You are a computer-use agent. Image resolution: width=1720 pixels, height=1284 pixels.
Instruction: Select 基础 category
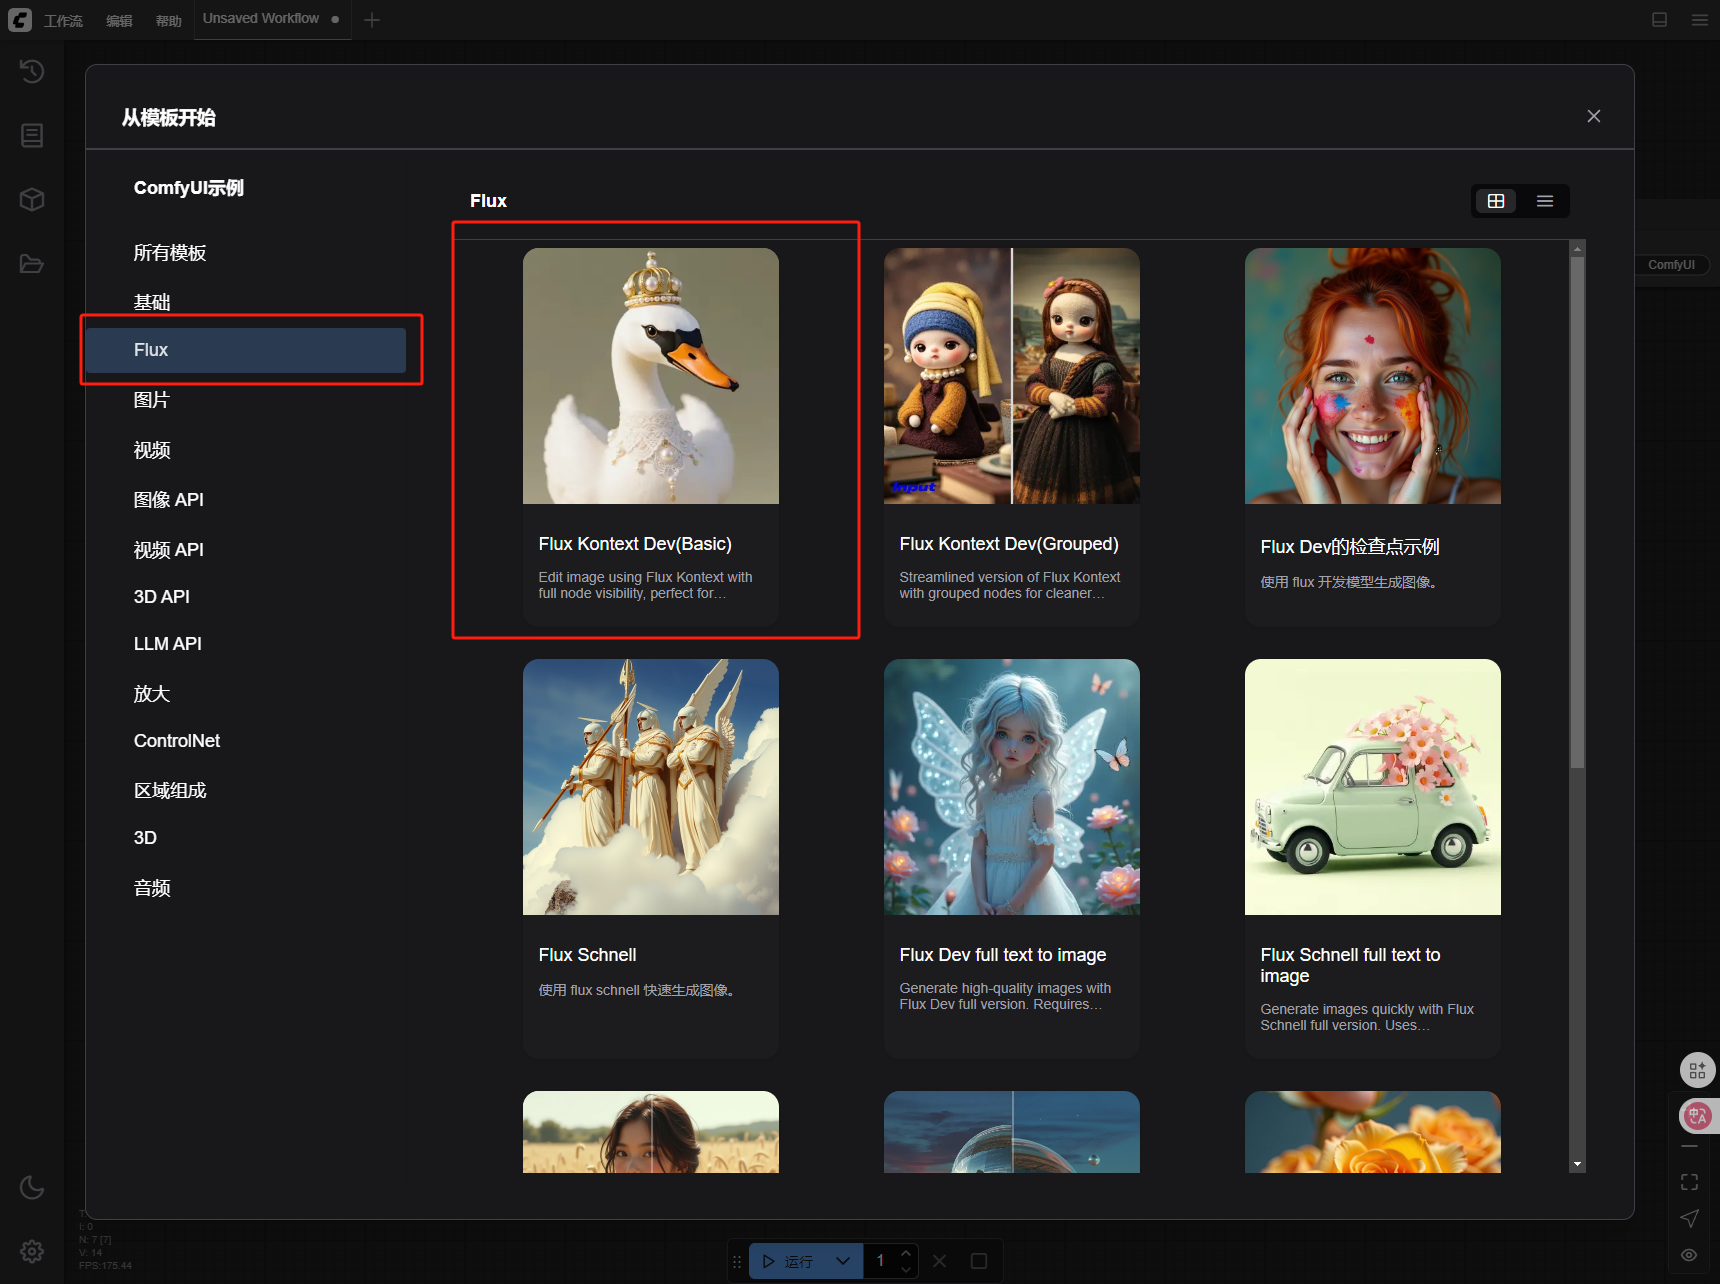point(245,302)
